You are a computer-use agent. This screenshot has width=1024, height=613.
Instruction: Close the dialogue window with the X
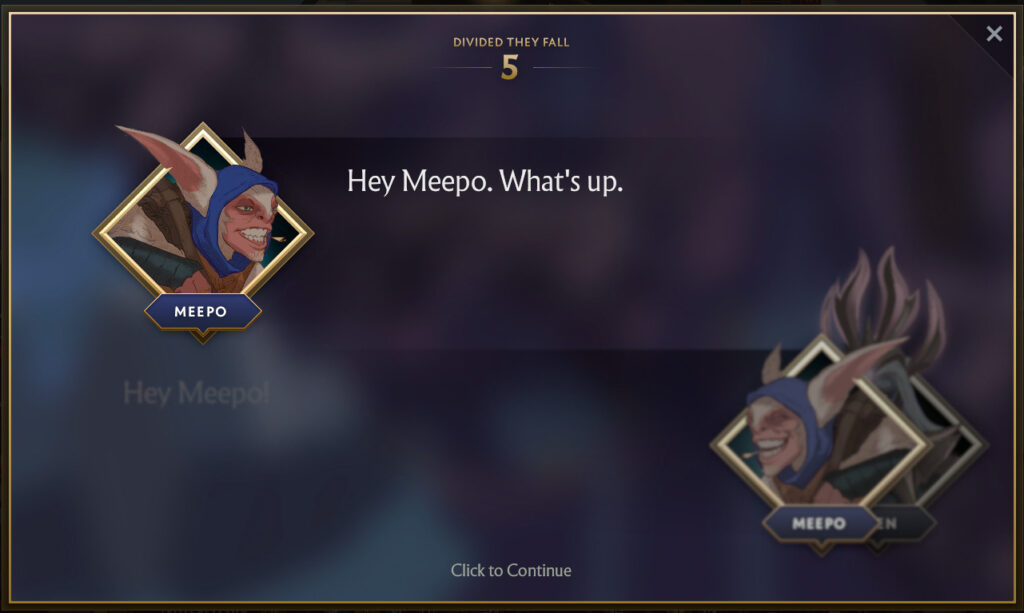tap(994, 33)
